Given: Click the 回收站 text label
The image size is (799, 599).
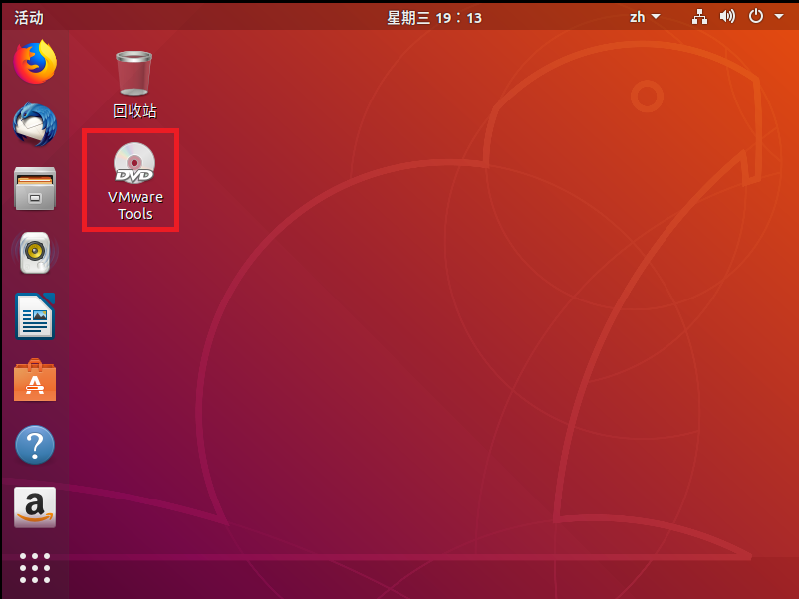Looking at the screenshot, I should pos(134,111).
